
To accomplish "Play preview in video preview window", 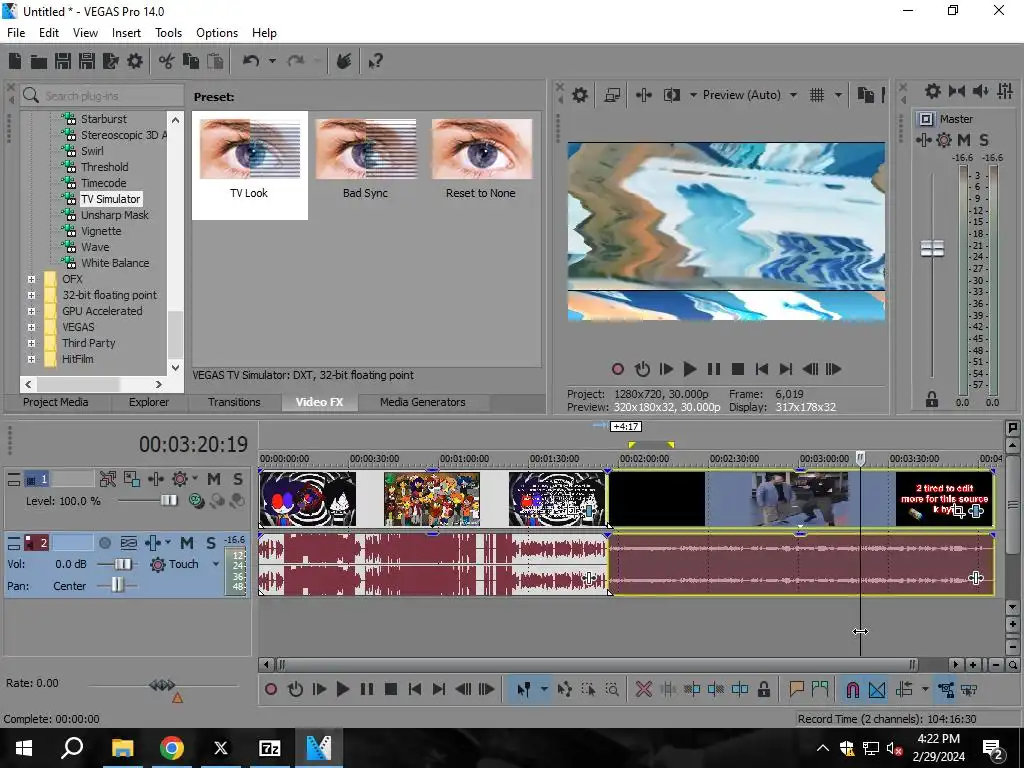I will tap(690, 369).
